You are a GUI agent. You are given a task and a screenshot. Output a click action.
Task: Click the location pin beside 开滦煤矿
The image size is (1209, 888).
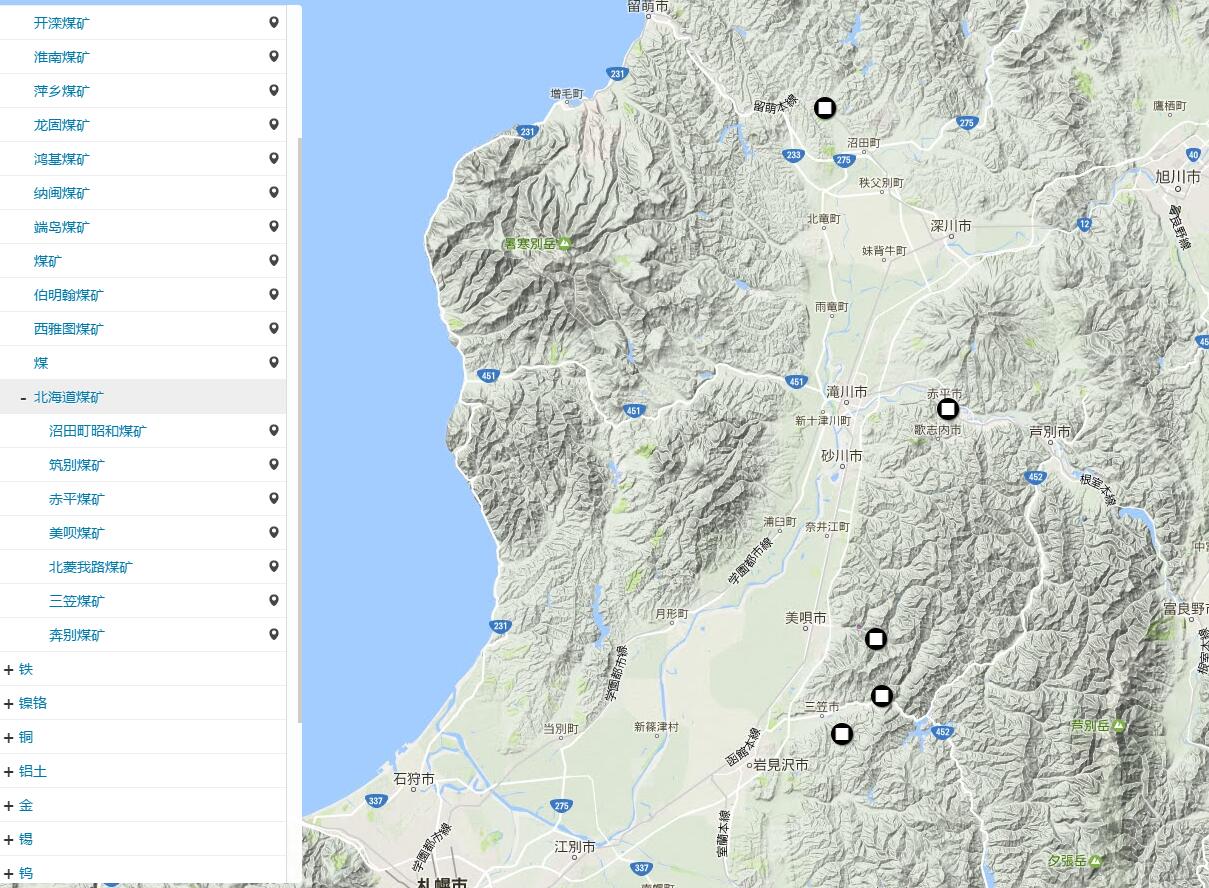click(273, 22)
